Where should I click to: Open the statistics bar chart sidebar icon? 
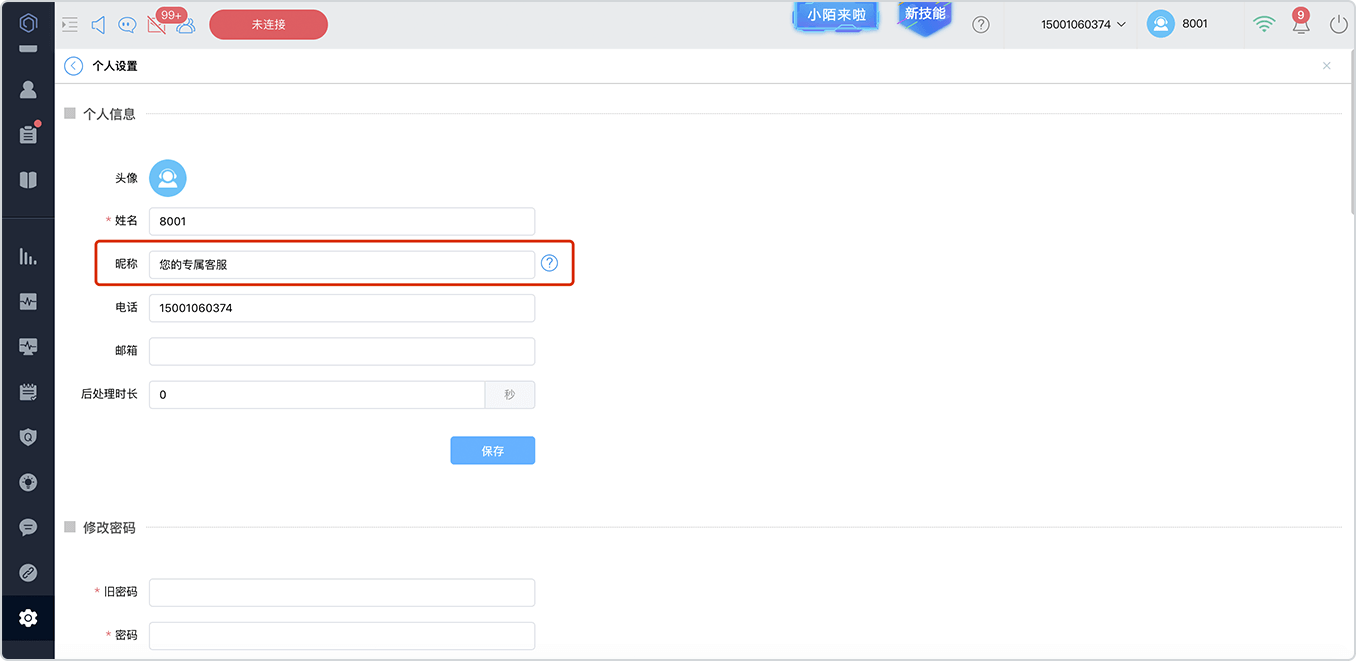pyautogui.click(x=28, y=257)
